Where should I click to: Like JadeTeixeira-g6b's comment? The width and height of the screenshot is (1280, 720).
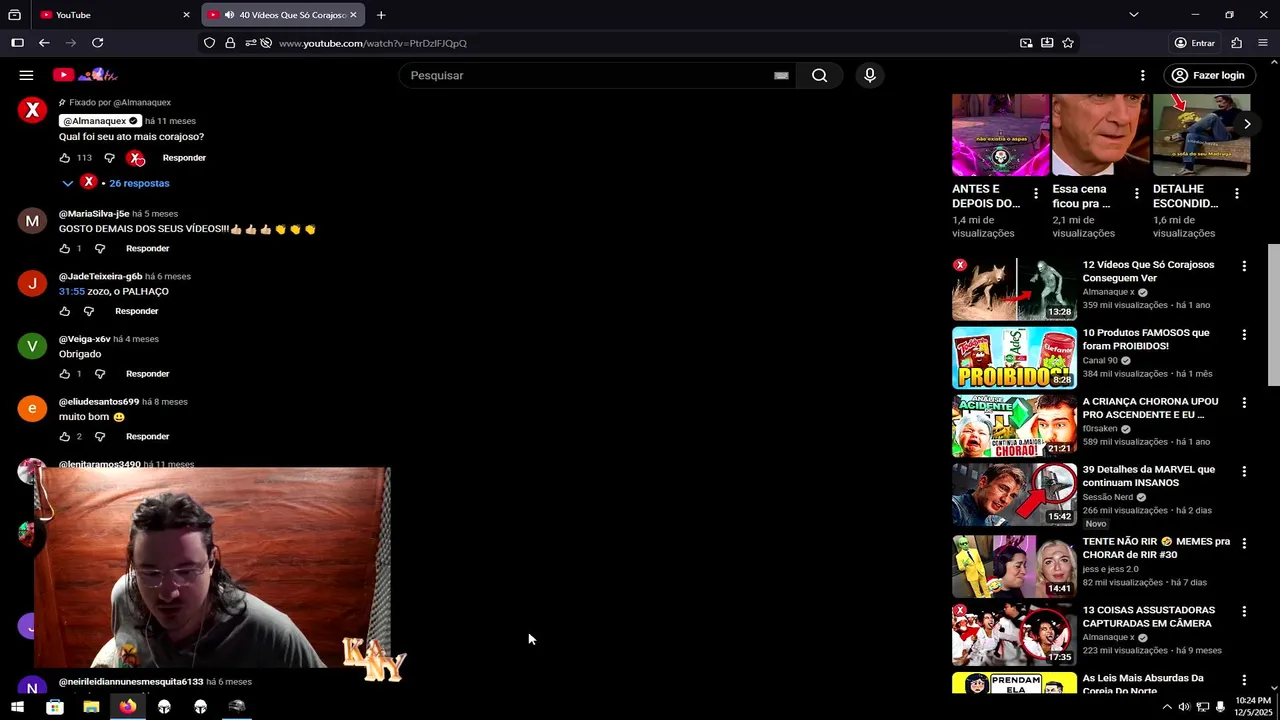[65, 311]
